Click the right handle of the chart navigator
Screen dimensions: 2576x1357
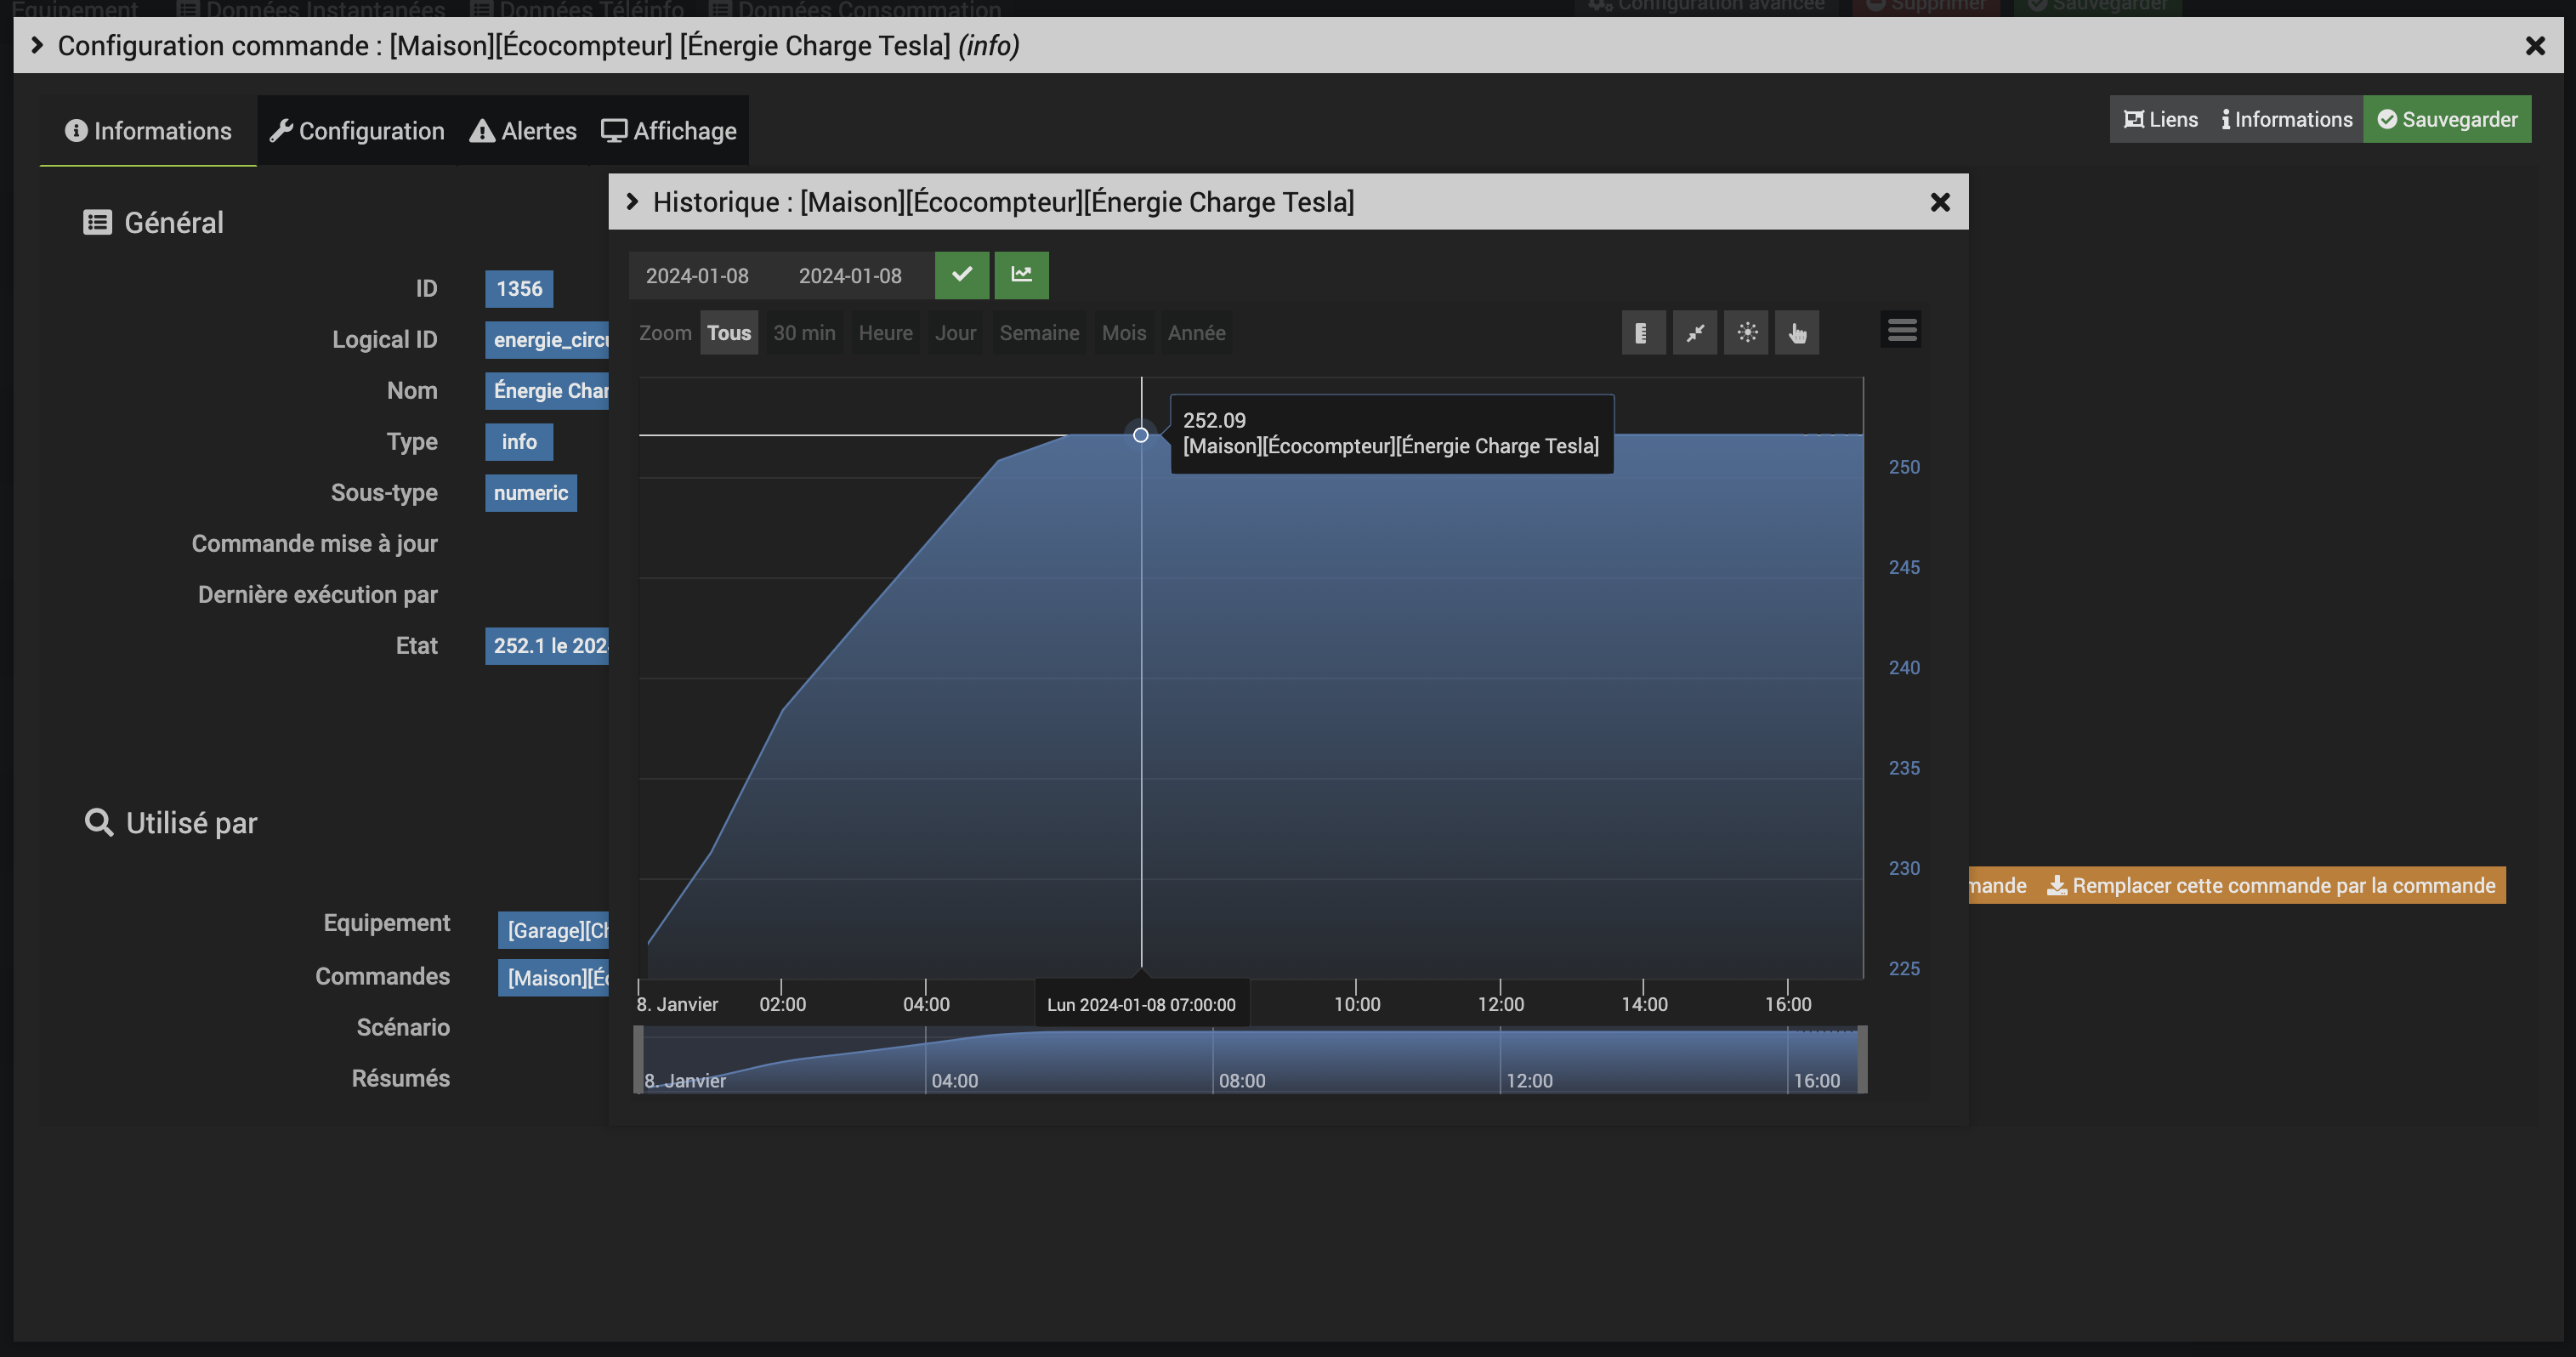click(x=1862, y=1060)
